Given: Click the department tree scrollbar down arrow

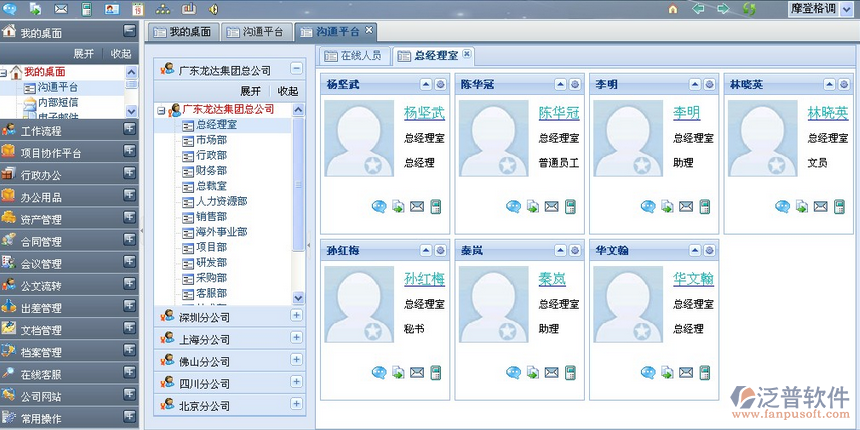Looking at the screenshot, I should pyautogui.click(x=298, y=297).
